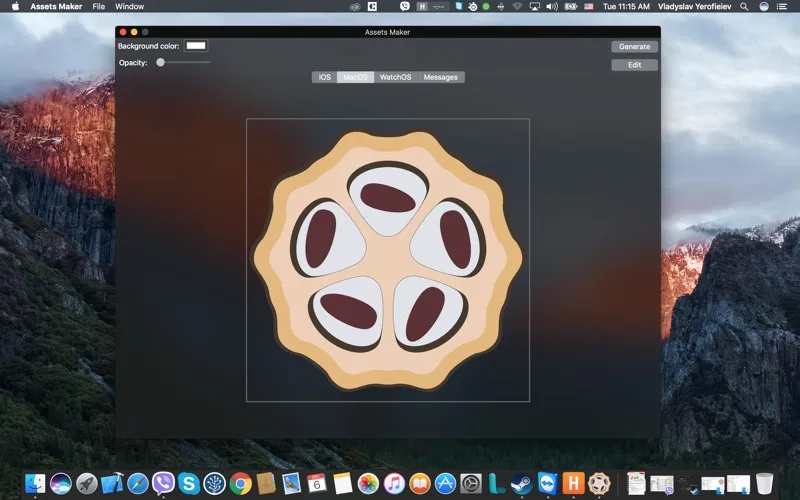Launch Google Chrome from the dock
The width and height of the screenshot is (800, 500).
[x=240, y=484]
